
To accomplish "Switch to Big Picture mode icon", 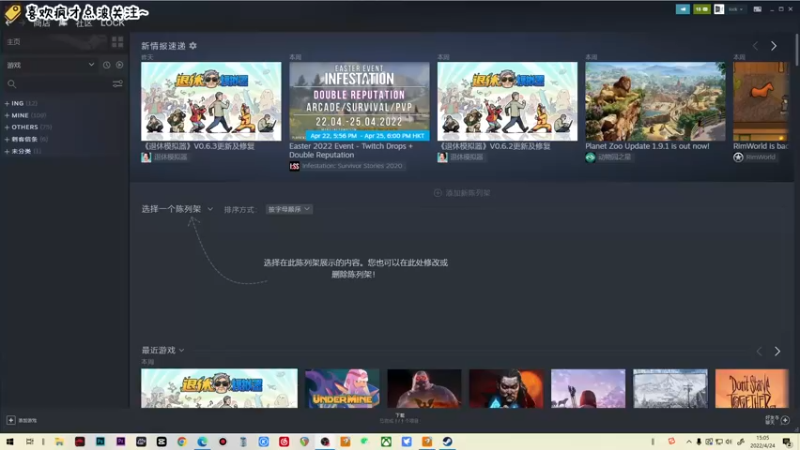I will (x=758, y=9).
